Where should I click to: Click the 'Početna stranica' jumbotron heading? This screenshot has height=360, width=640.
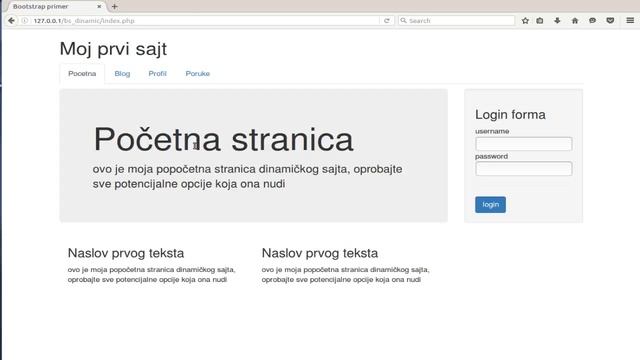pos(223,139)
